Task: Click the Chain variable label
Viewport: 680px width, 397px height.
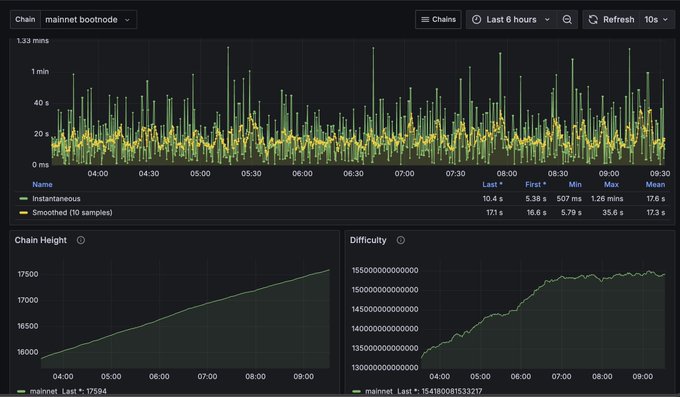Action: 25,20
